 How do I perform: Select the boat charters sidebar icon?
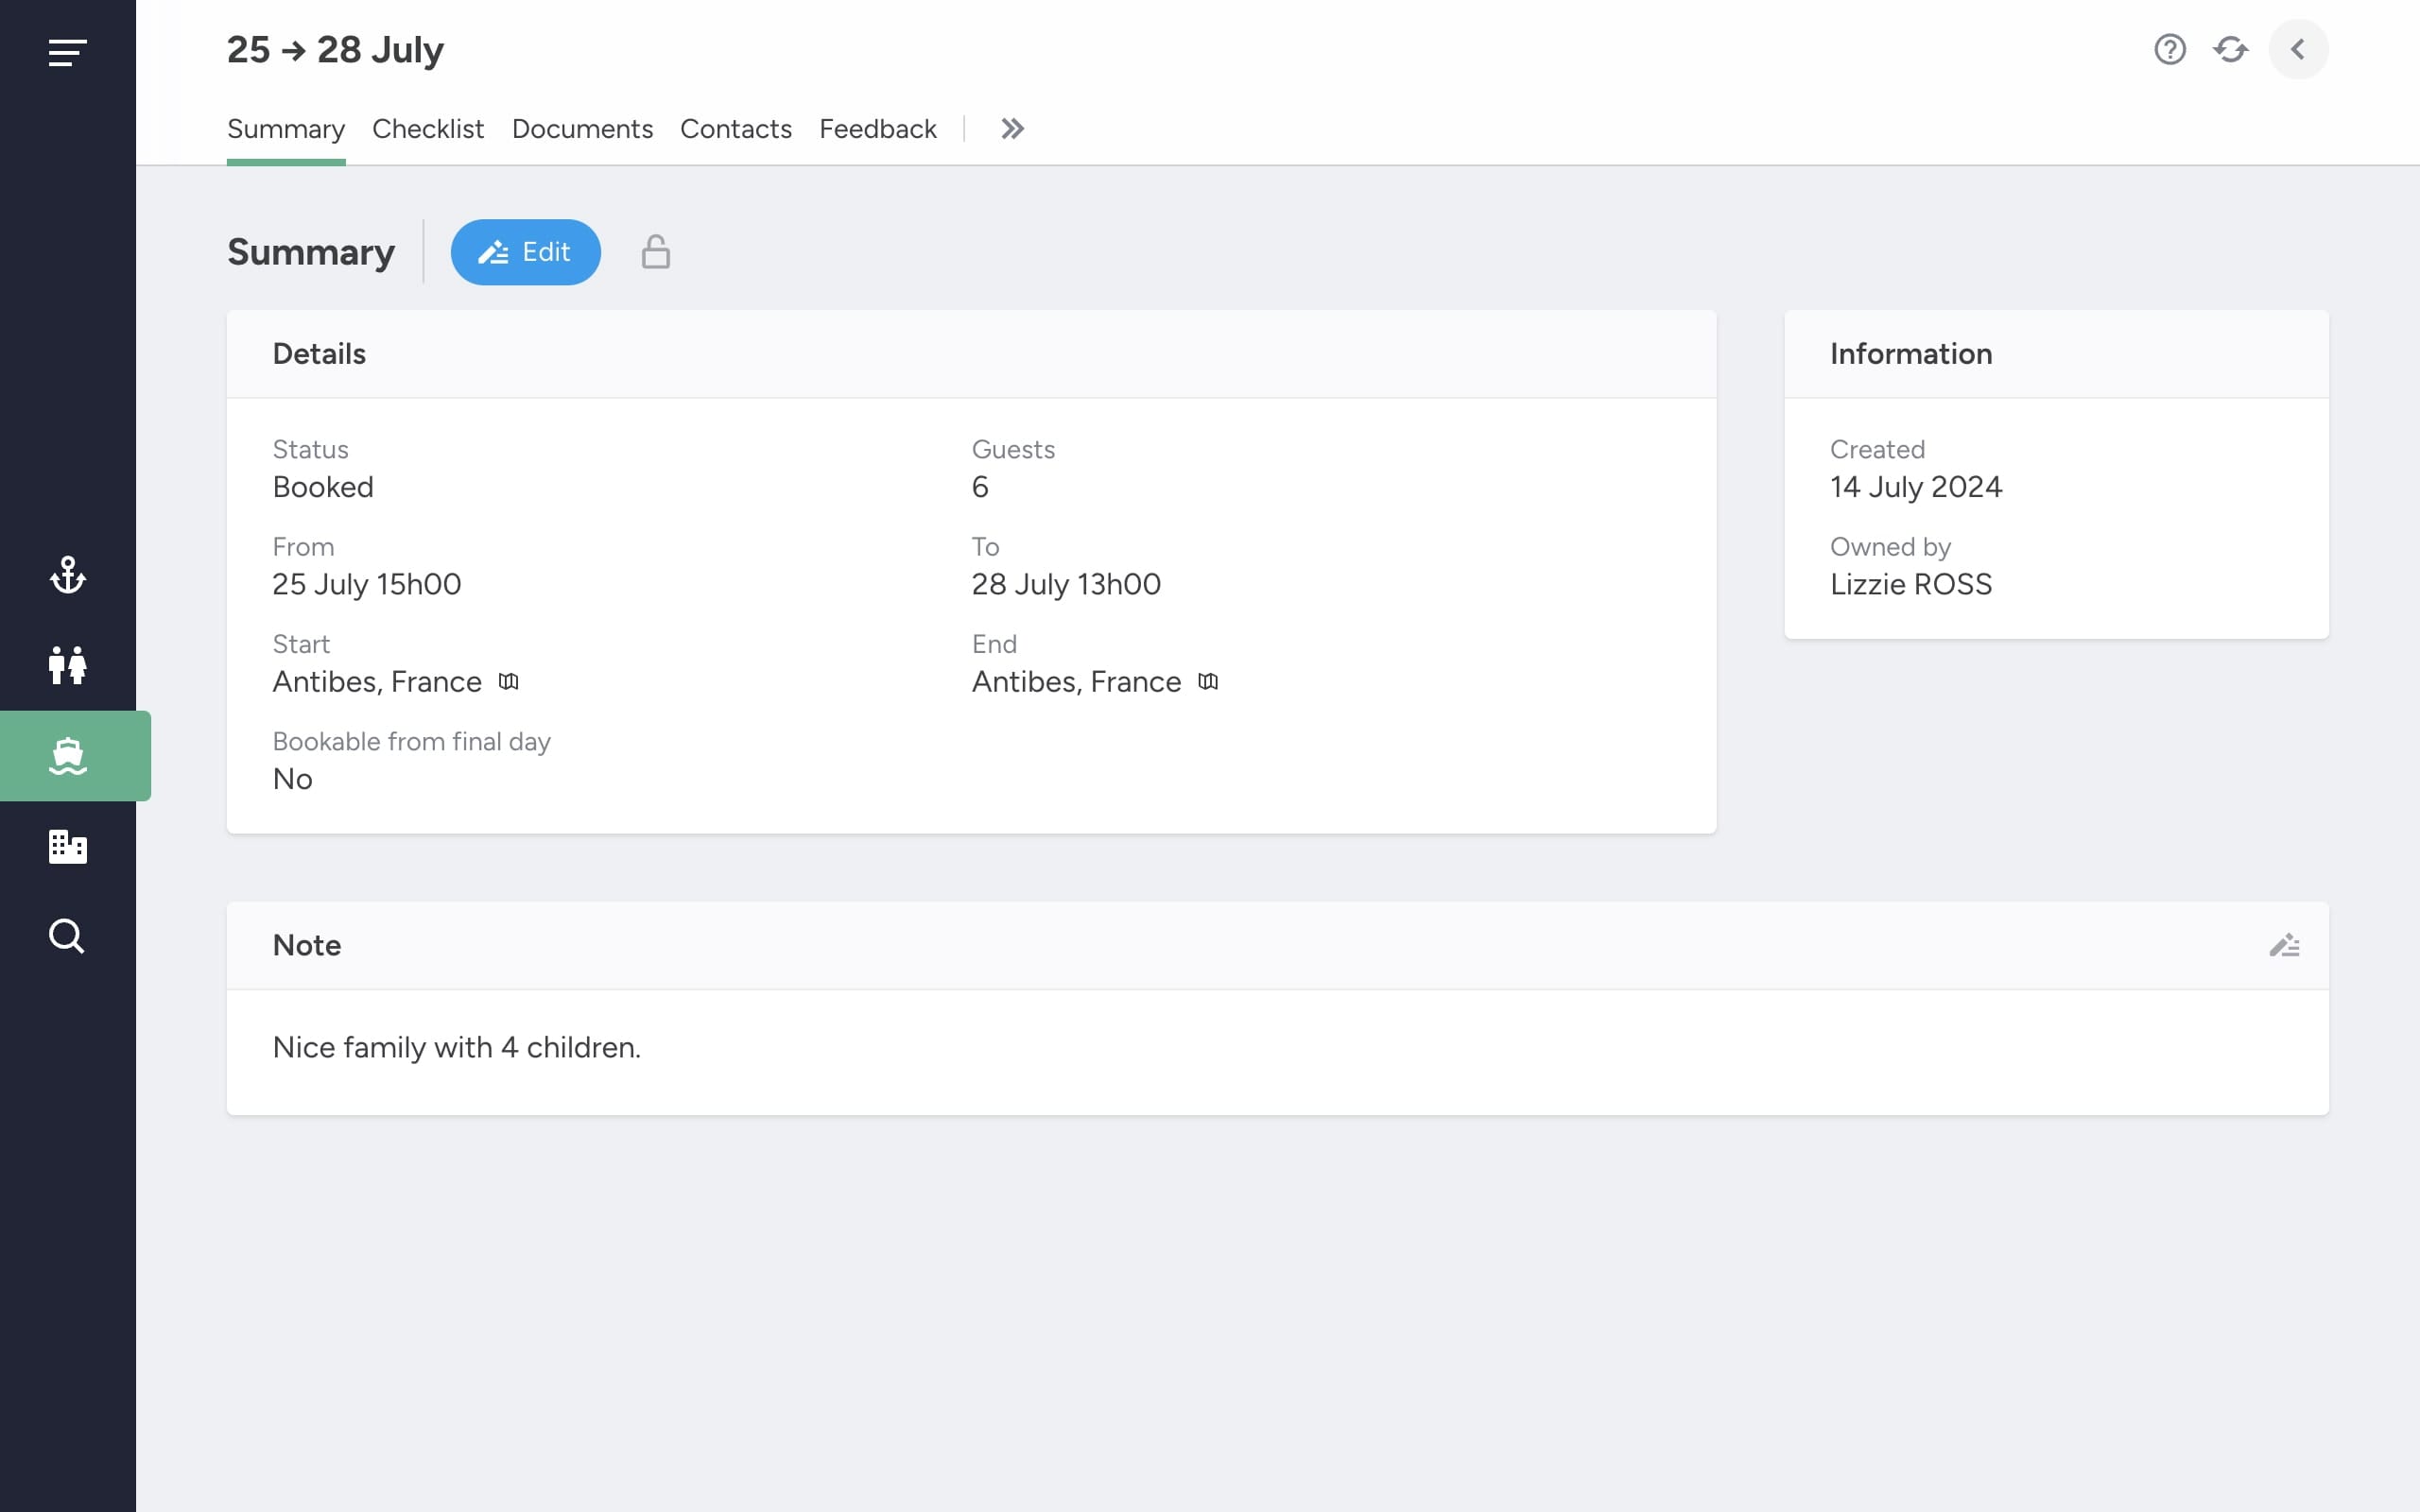click(67, 756)
